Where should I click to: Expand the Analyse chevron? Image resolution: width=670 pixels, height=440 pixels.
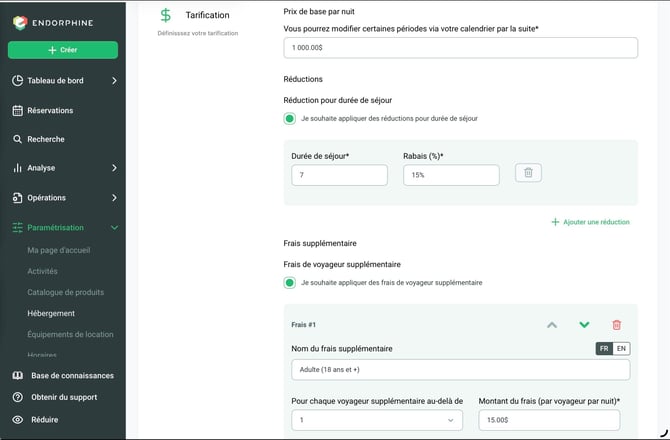tap(114, 168)
